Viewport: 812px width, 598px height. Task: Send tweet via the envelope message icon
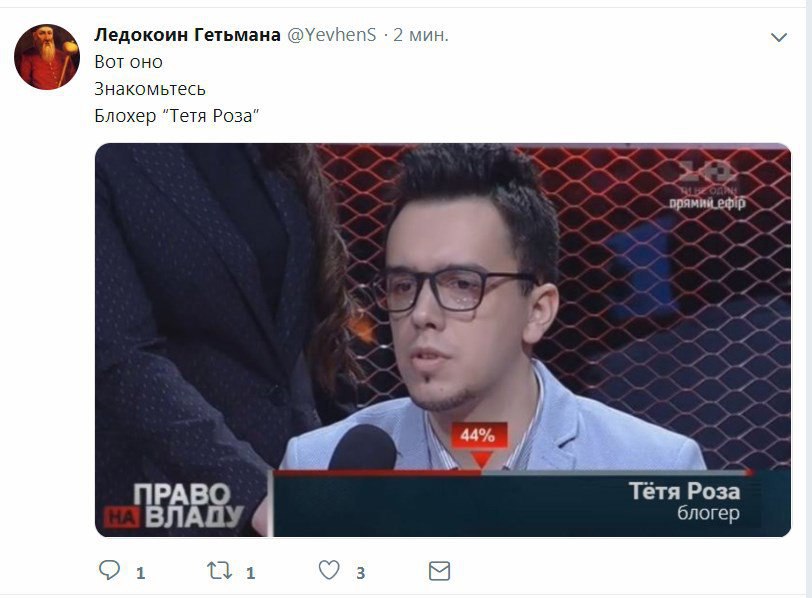point(440,571)
